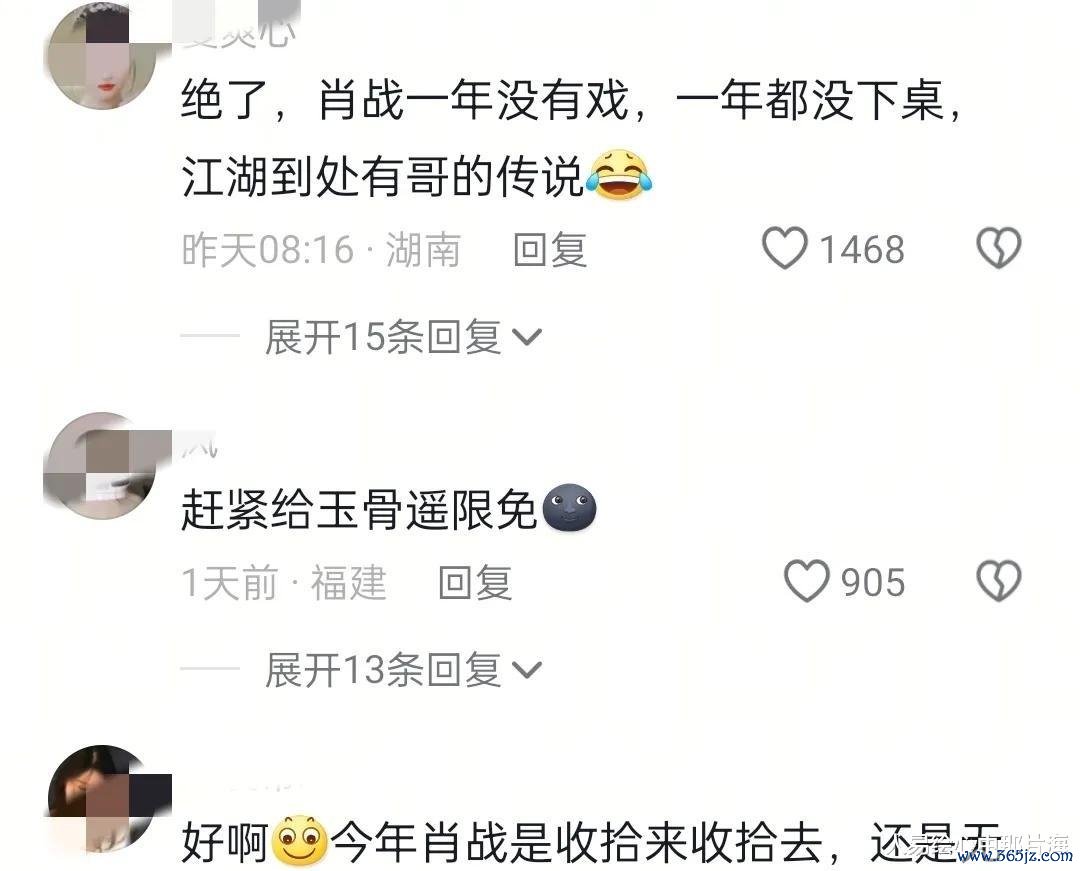Screen dimensions: 1080x871
Task: Click chevron next to 展开13条回复
Action: 528,670
